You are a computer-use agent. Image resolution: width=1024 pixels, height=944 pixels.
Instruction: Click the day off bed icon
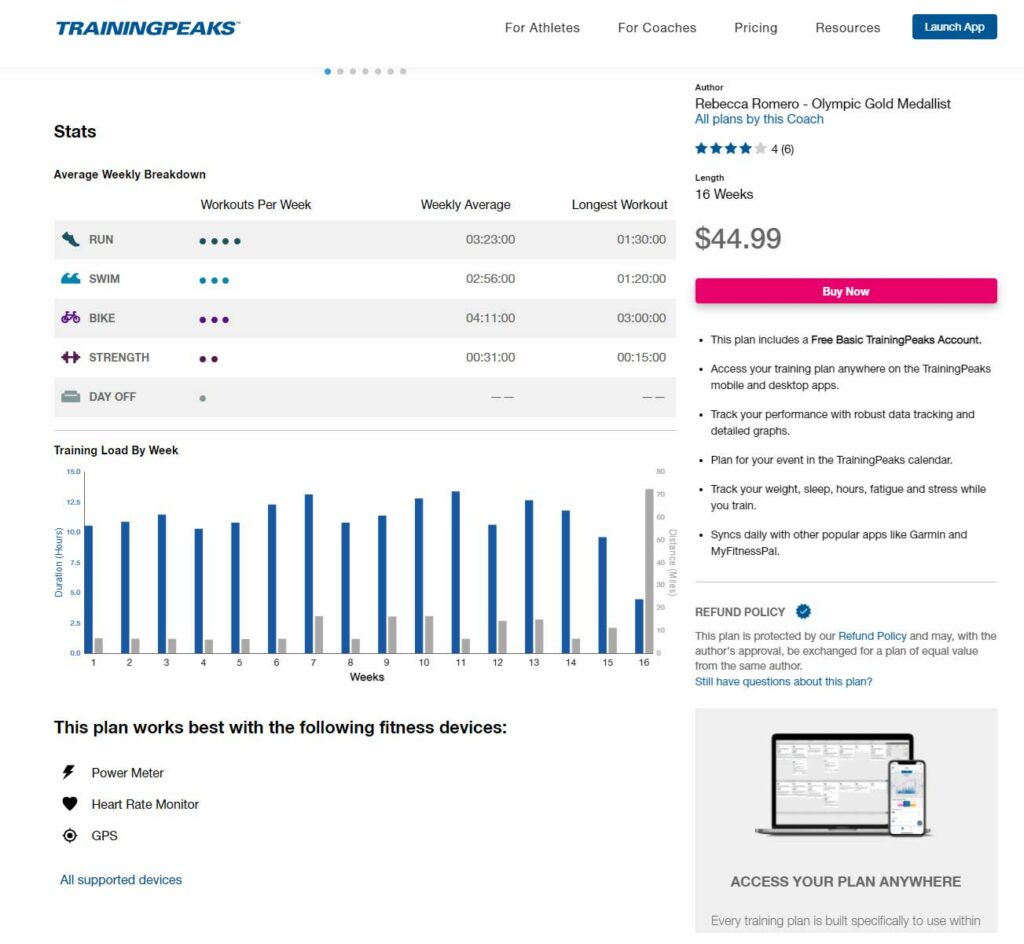click(71, 396)
